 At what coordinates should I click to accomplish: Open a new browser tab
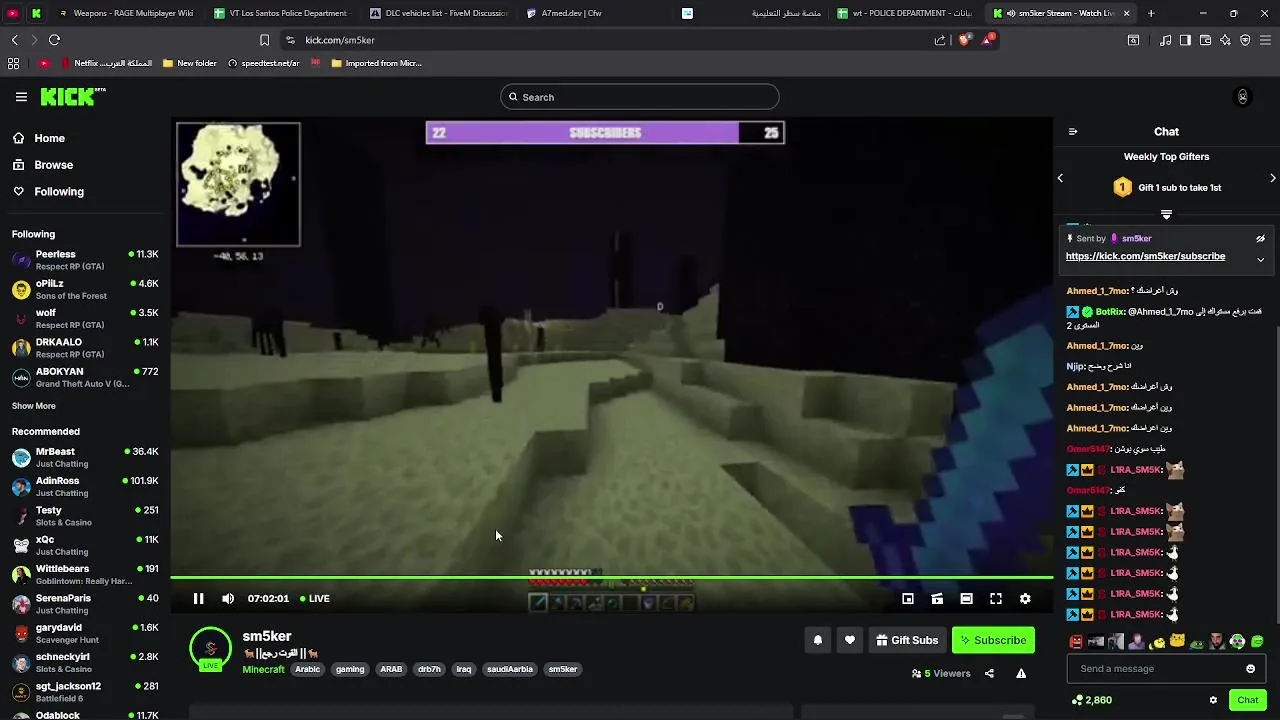(x=1151, y=13)
